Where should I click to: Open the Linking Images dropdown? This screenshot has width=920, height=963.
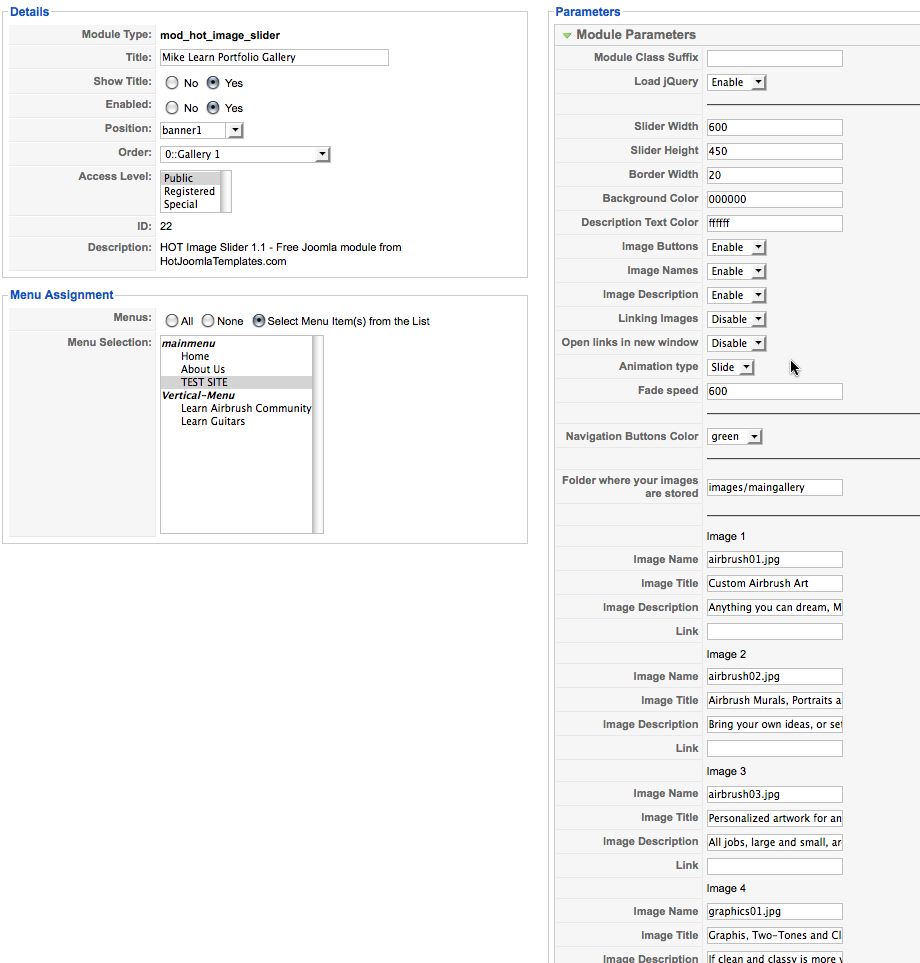(x=736, y=319)
